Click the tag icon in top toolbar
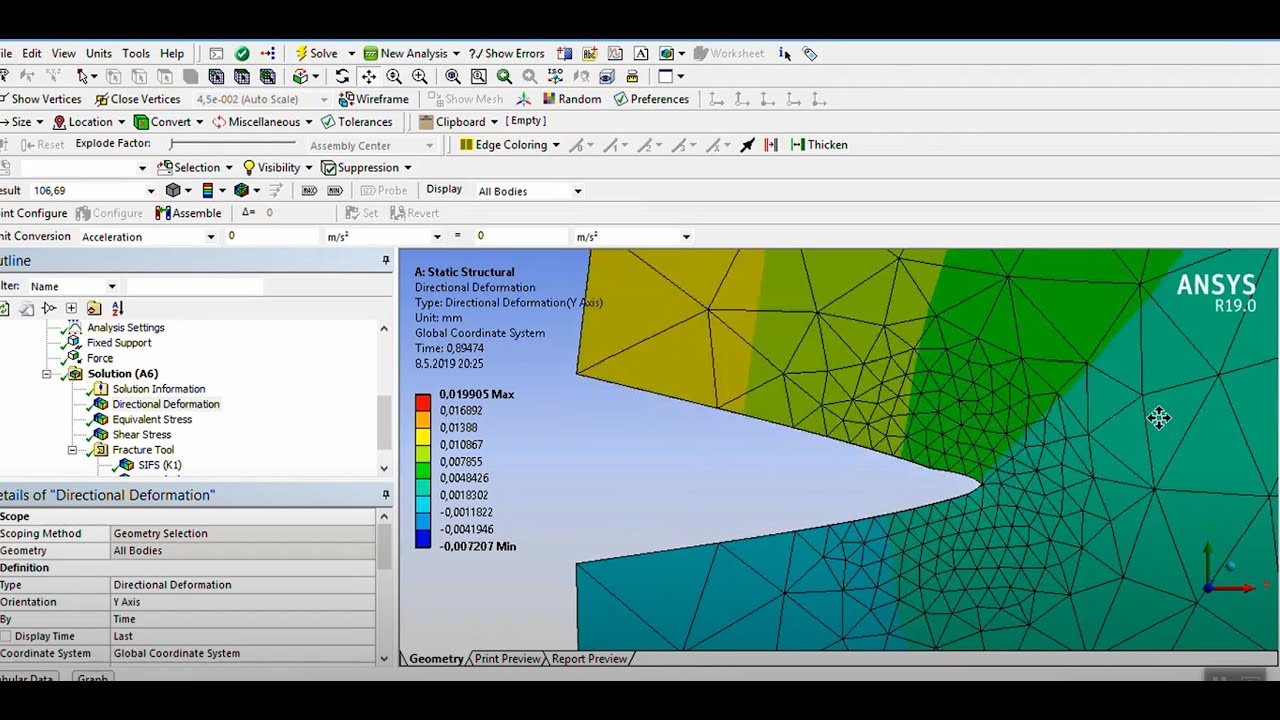This screenshot has height=720, width=1280. (x=810, y=53)
